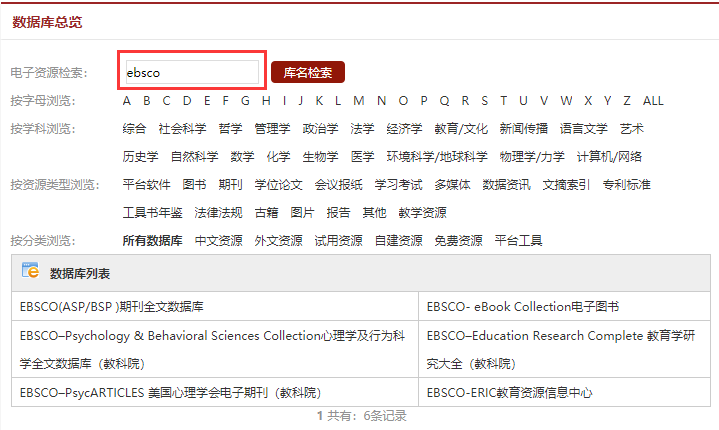719x430 pixels.
Task: Open EBSCO(ASP/BSP) 期刊全文数据库
Action: coord(111,307)
